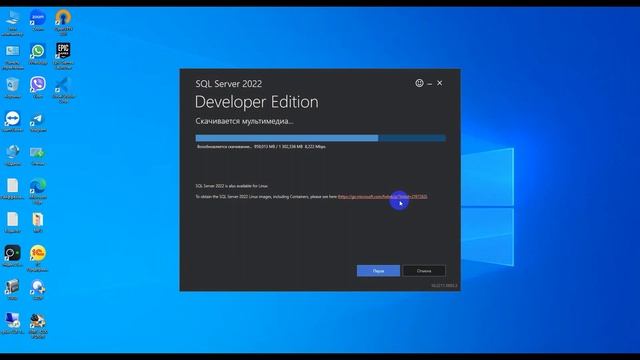Select blank document file beside the portrait file

click(12, 222)
